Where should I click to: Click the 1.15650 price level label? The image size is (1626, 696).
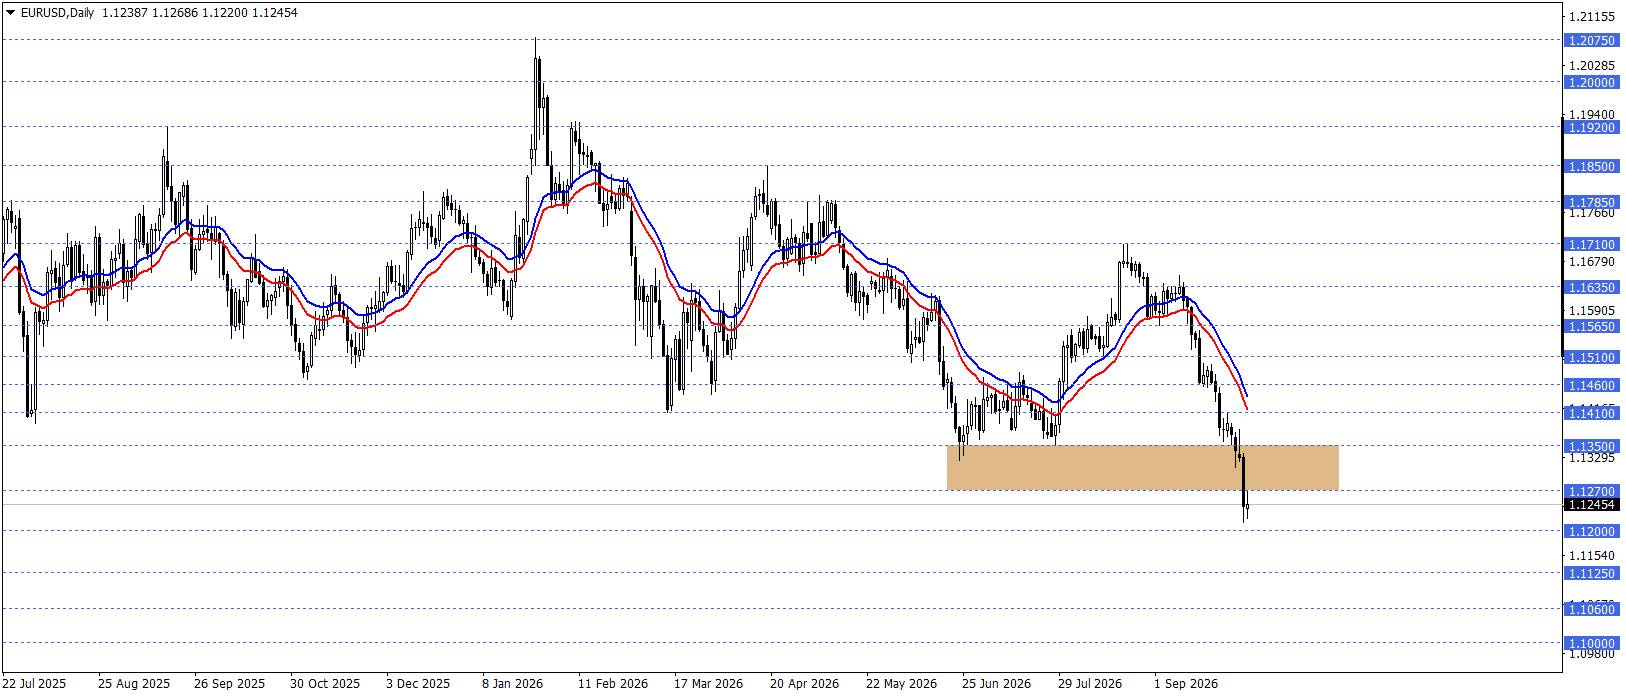click(x=1591, y=327)
